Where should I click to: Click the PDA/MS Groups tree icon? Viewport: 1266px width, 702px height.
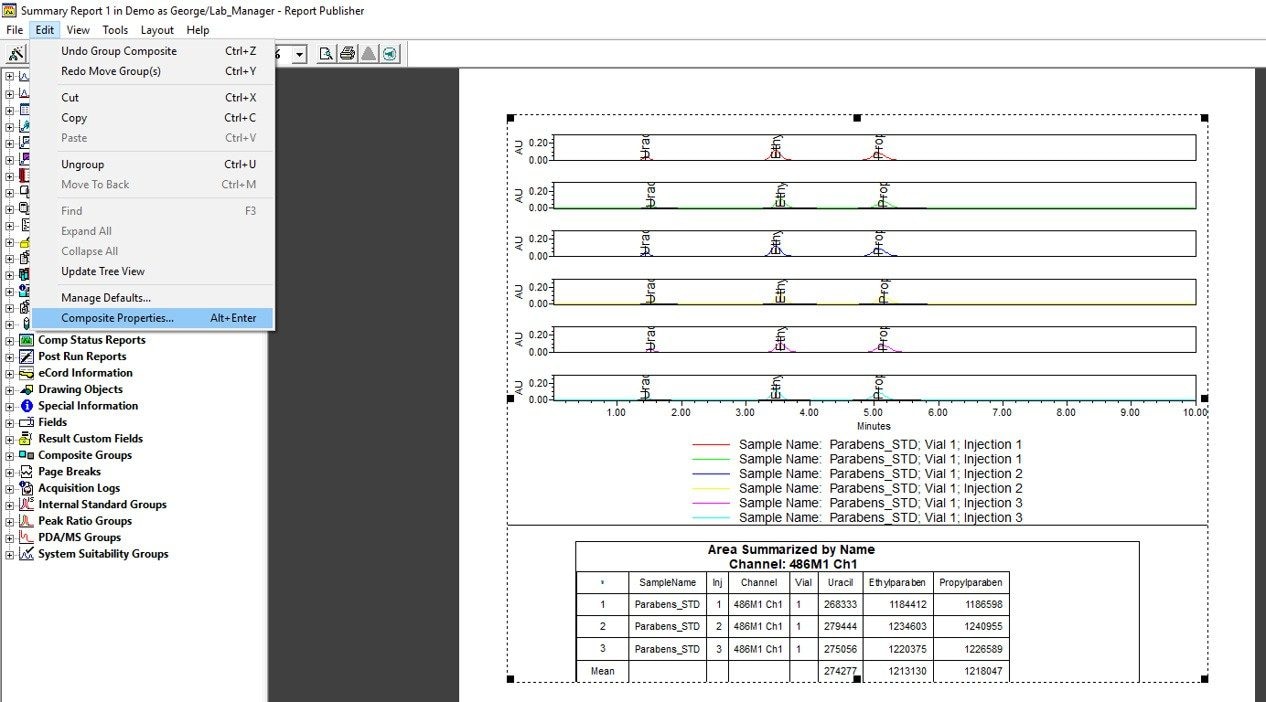click(x=25, y=538)
